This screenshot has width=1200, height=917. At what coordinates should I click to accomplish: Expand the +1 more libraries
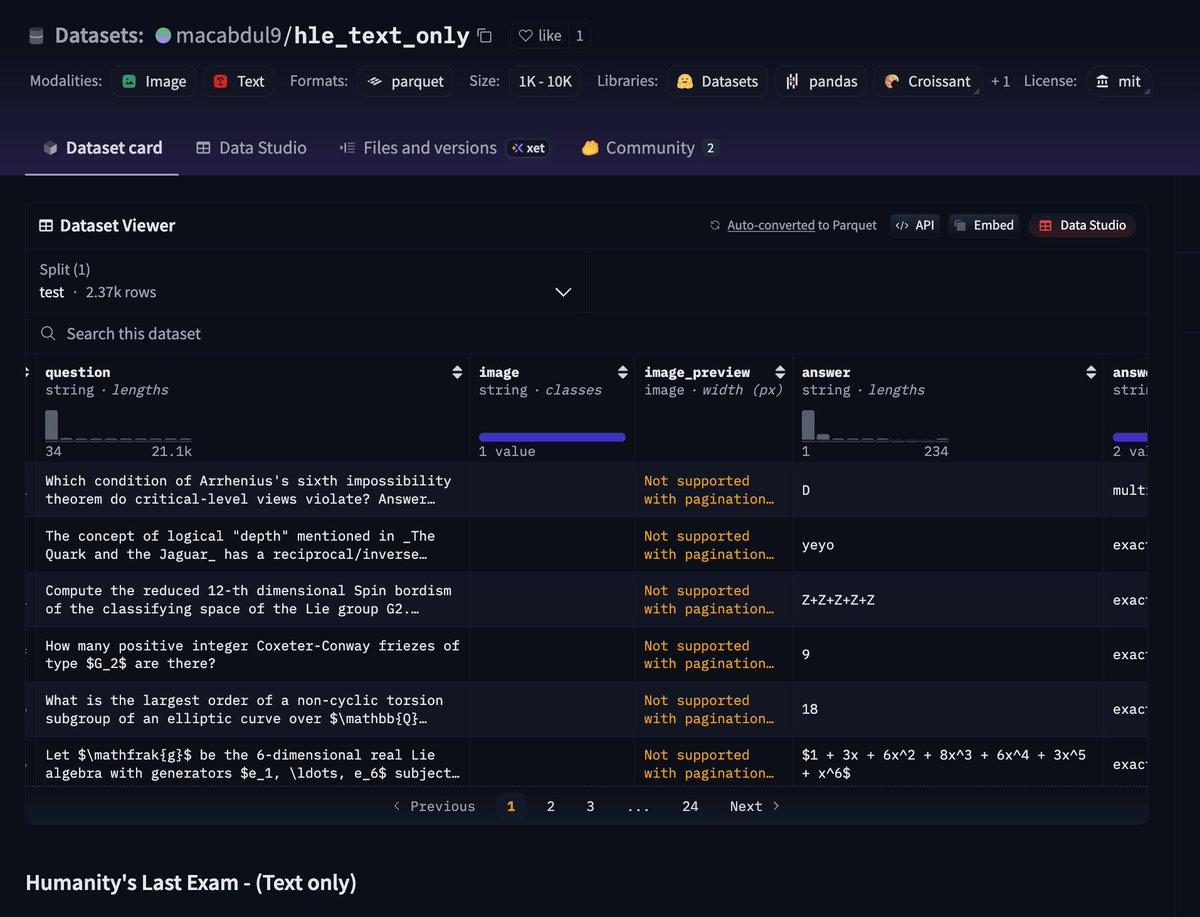tap(1000, 81)
